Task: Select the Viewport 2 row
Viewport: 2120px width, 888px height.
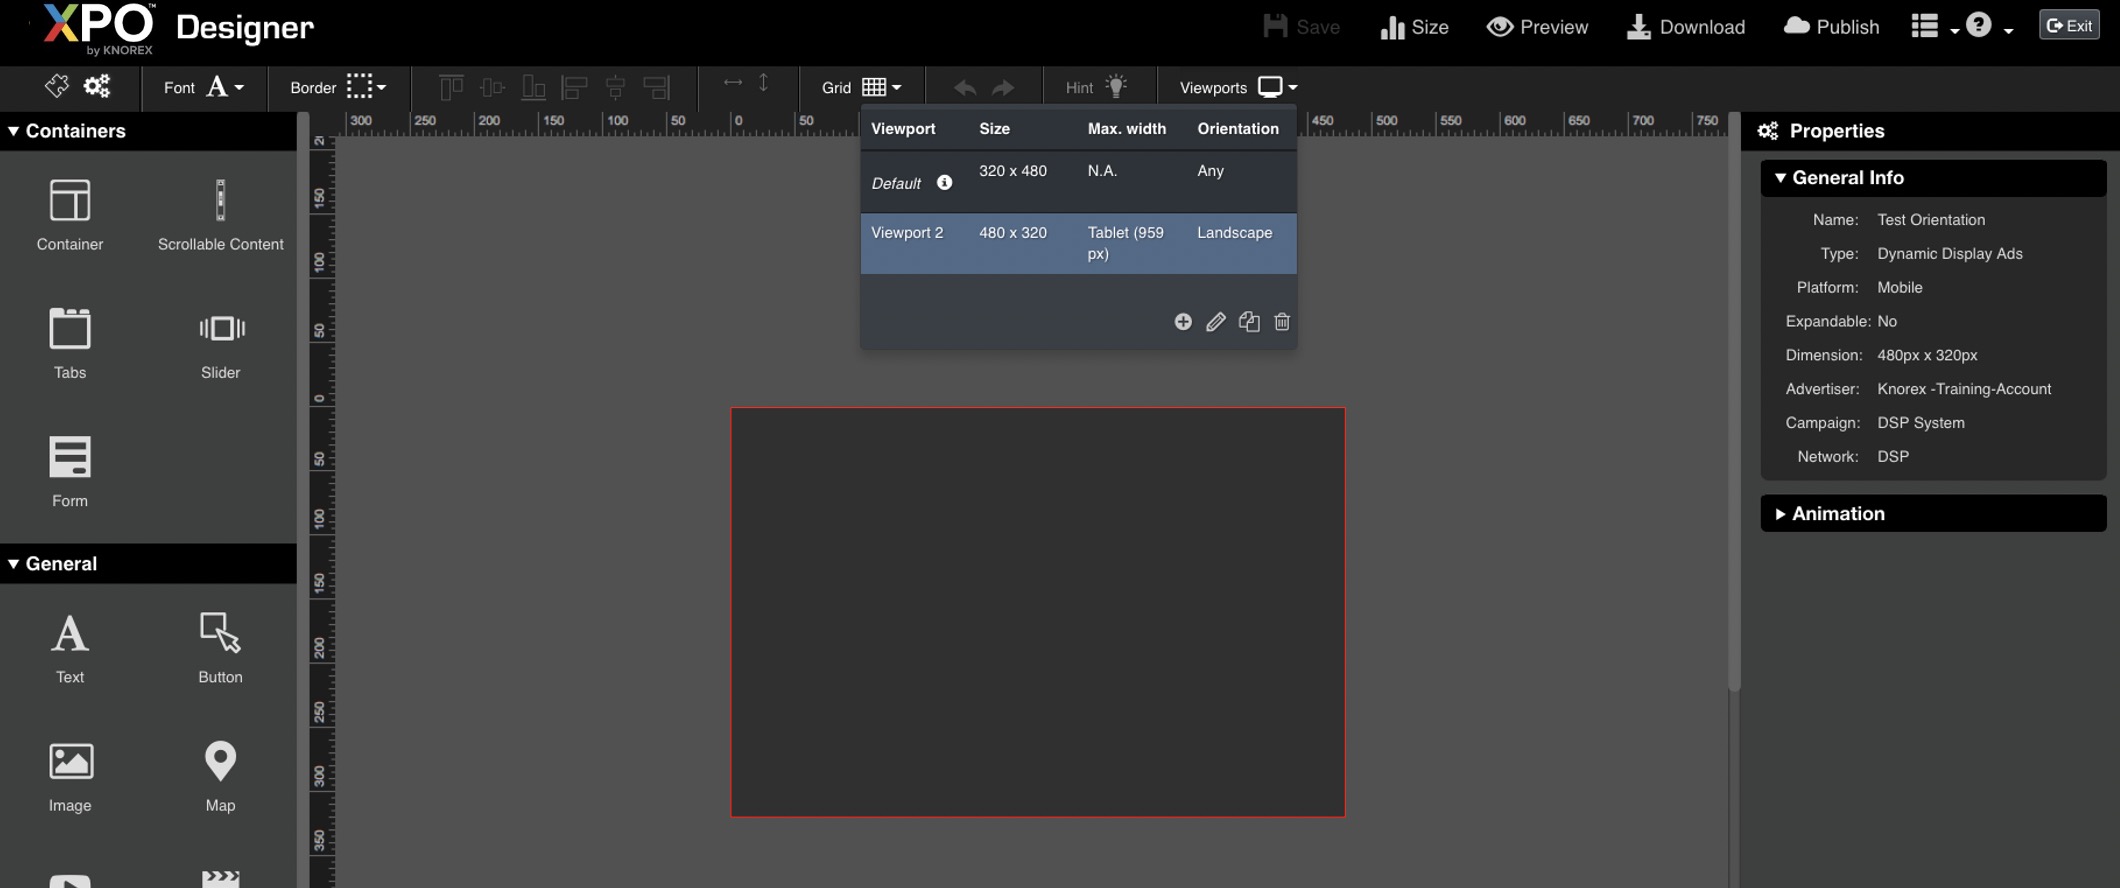Action: 1077,243
